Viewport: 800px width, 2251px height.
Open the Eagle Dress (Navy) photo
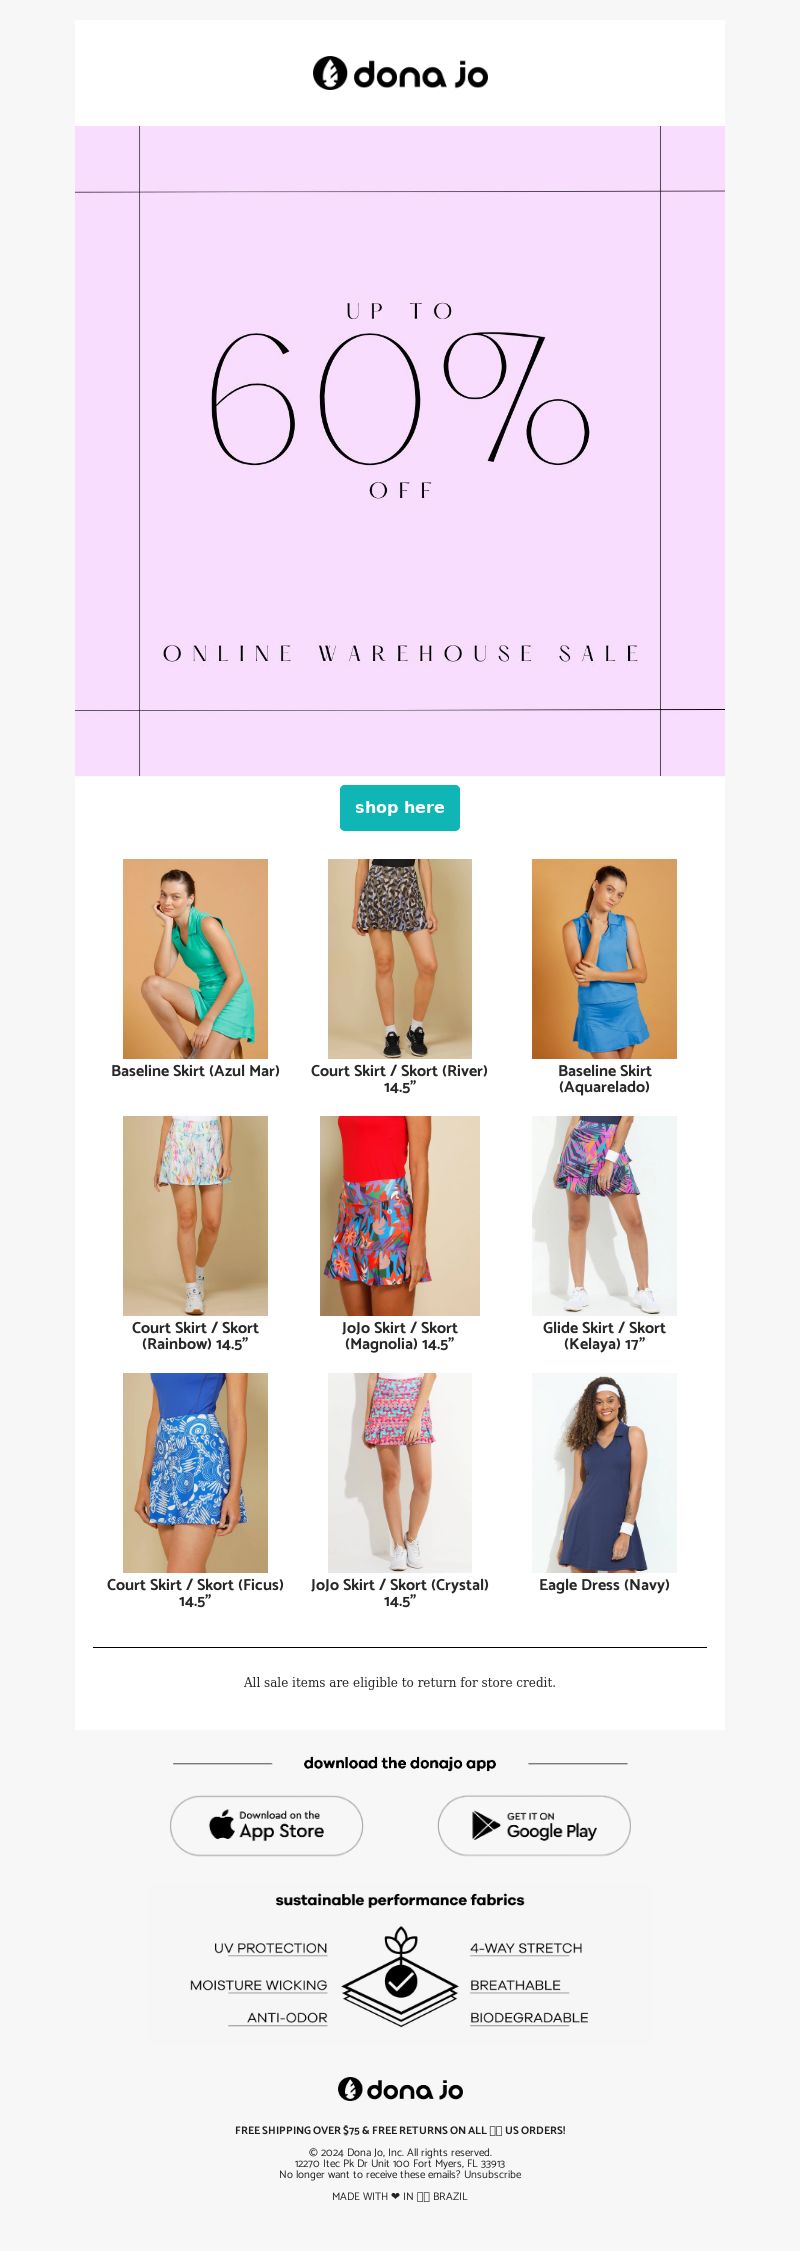[x=604, y=1473]
